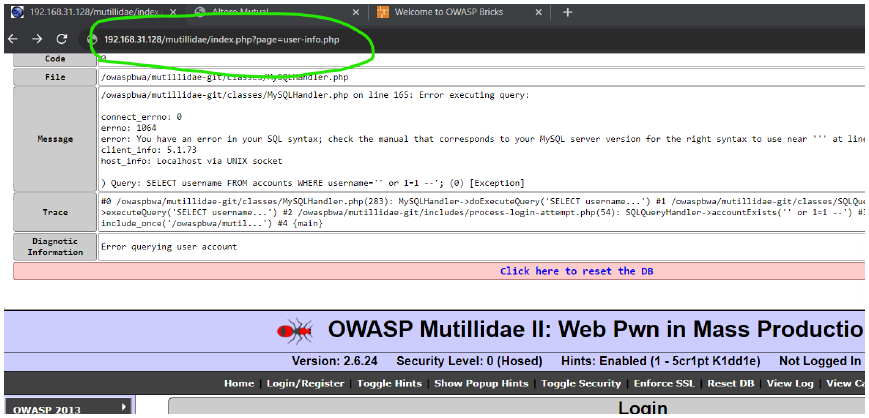The height and width of the screenshot is (418, 869).
Task: Go back using the browser back arrow
Action: point(13,39)
